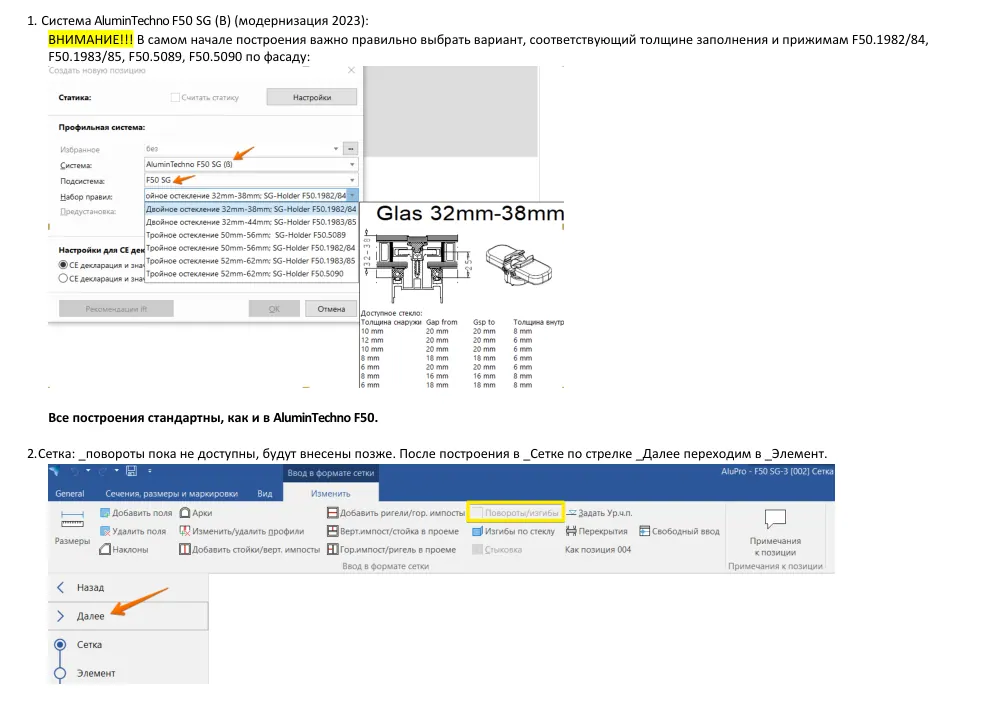Screen dimensions: 1000x708
Task: Open Сечения, размеры и маркировки tab
Action: [x=172, y=494]
